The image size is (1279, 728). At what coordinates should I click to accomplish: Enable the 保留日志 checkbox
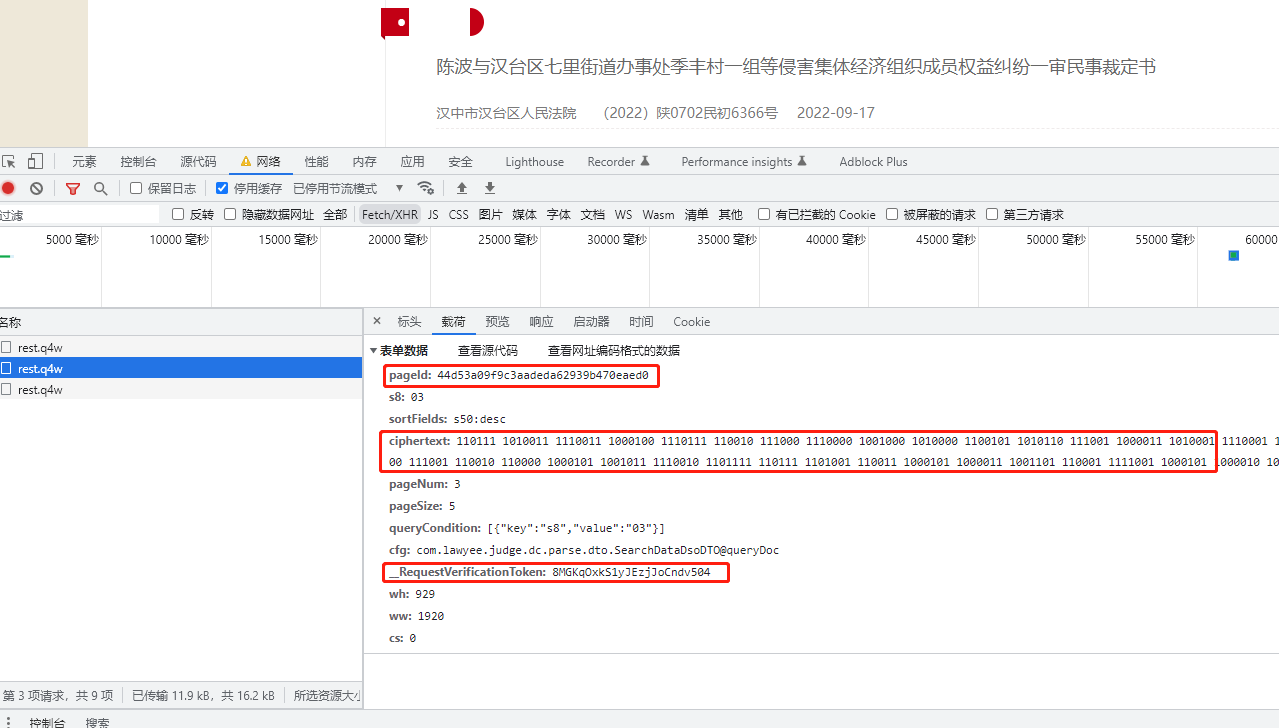click(137, 188)
